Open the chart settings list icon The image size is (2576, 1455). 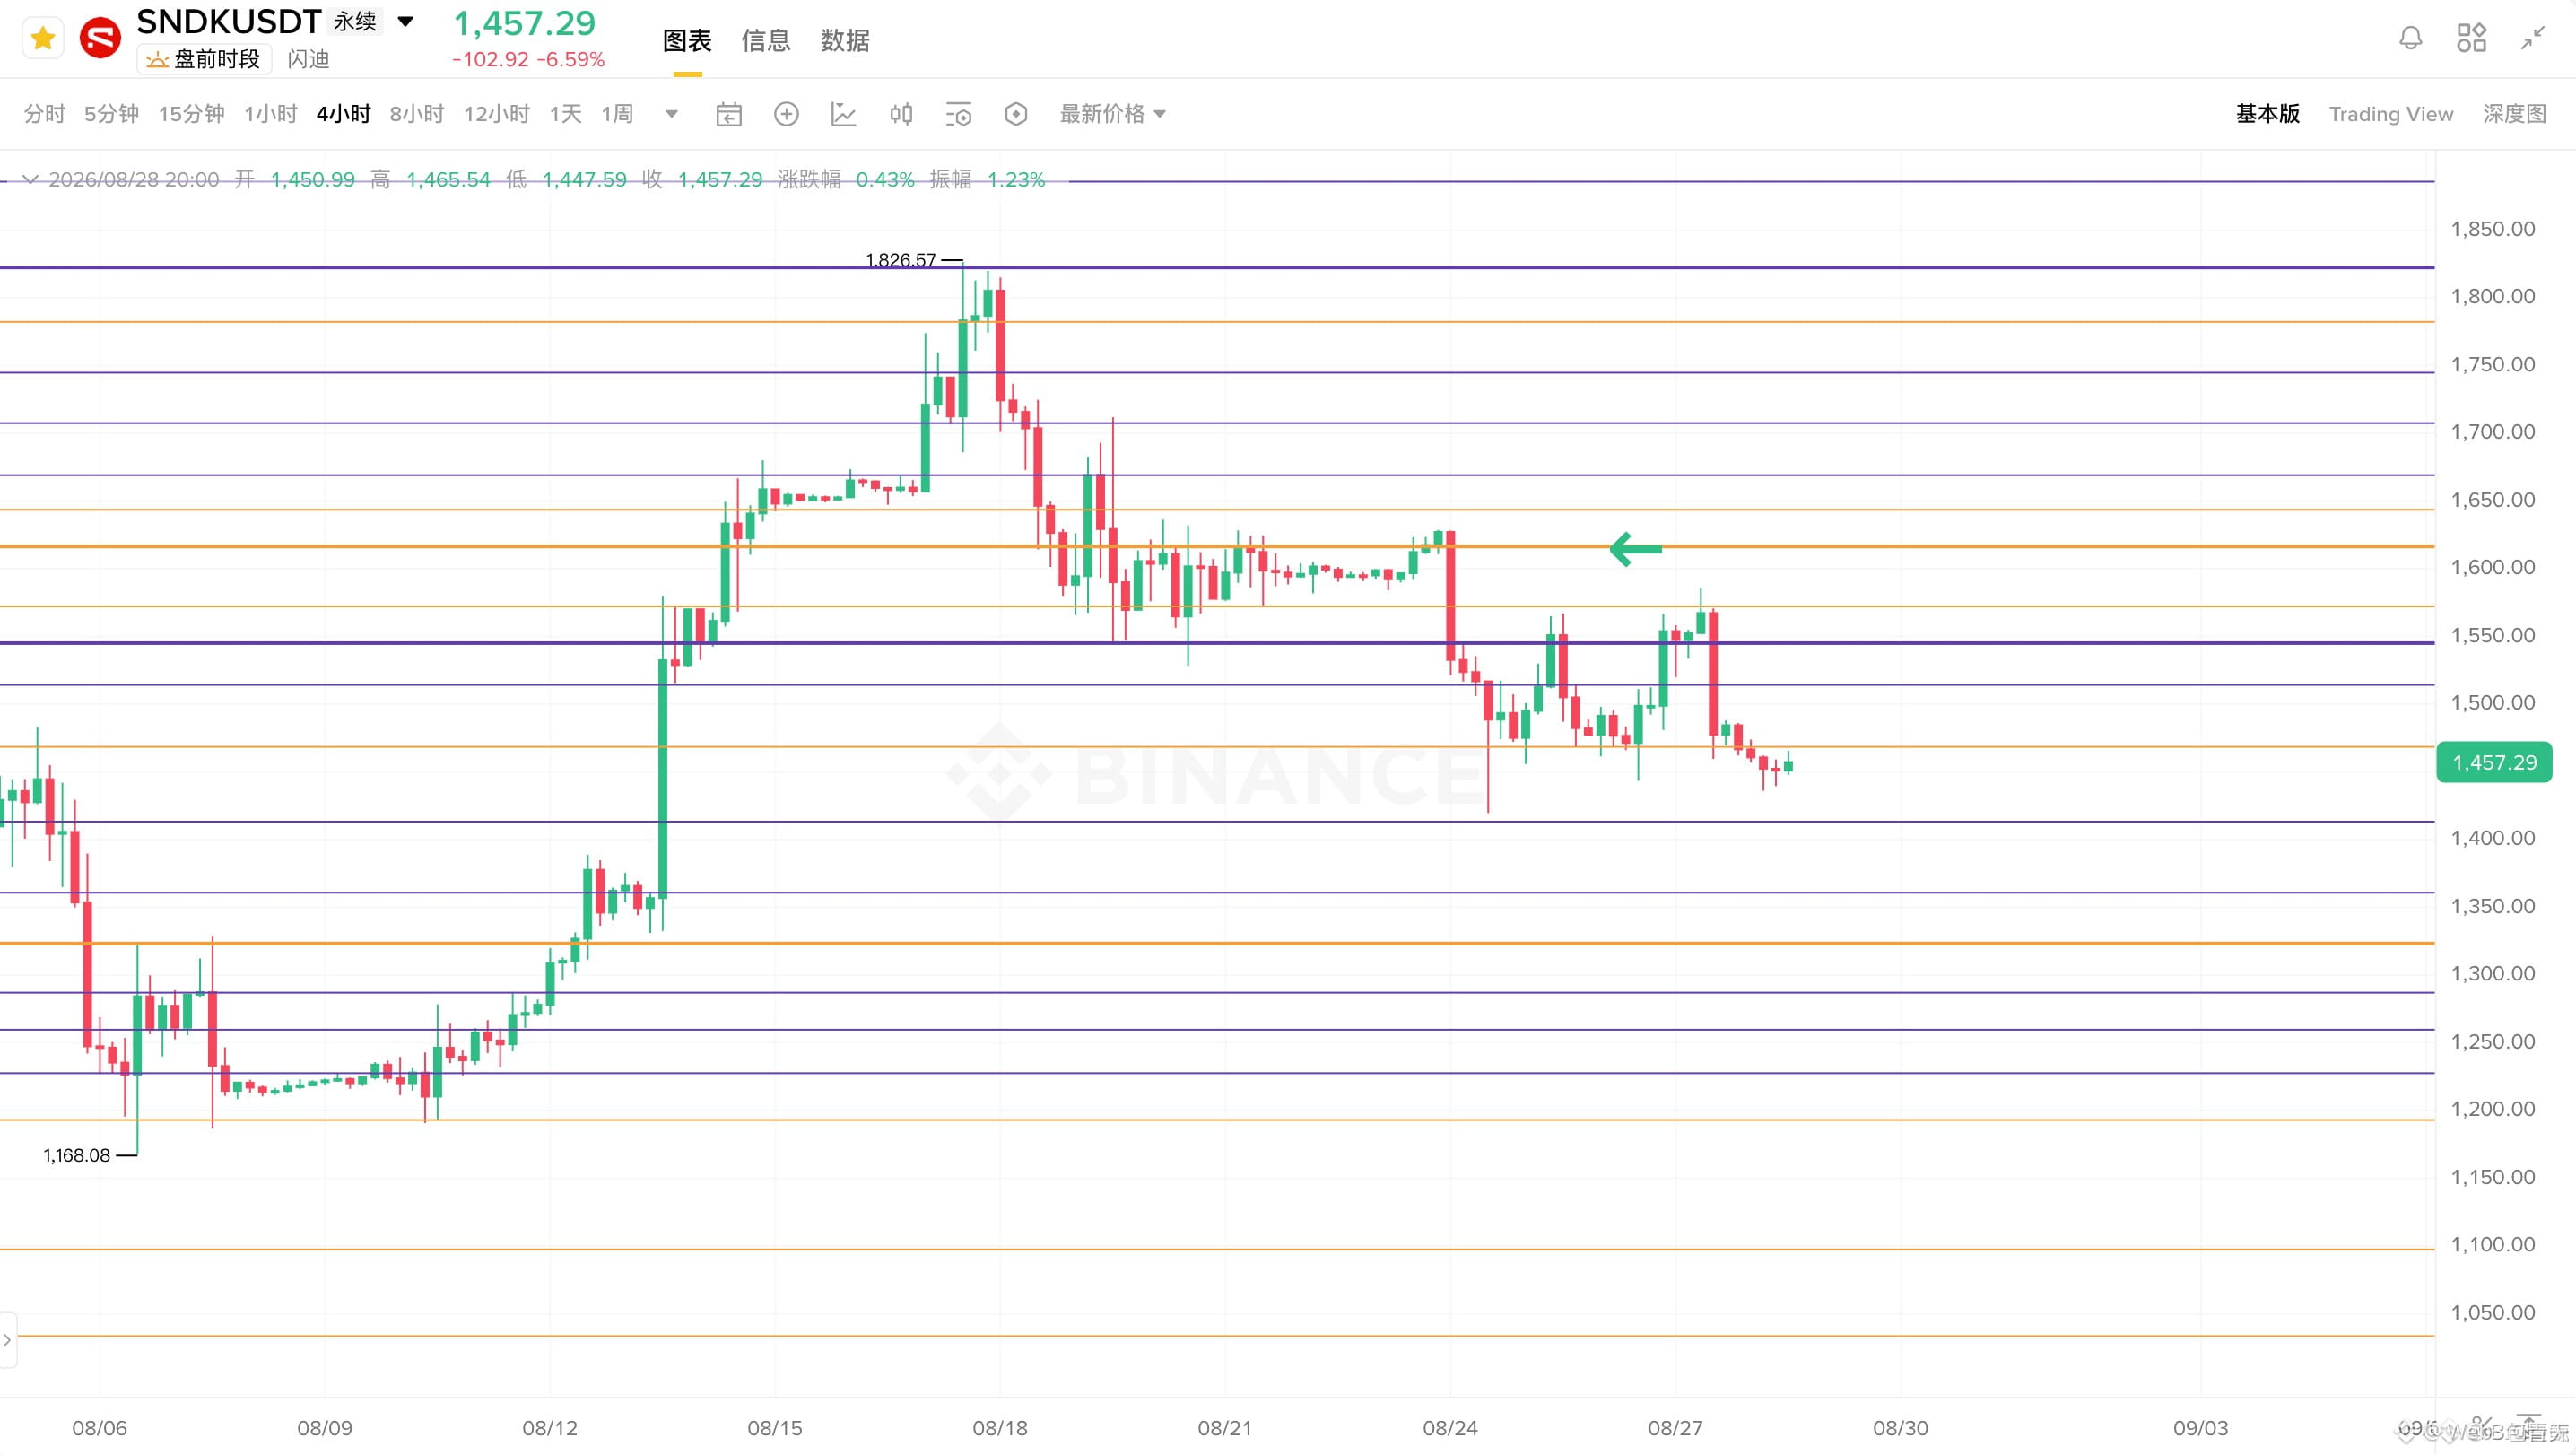[x=958, y=114]
